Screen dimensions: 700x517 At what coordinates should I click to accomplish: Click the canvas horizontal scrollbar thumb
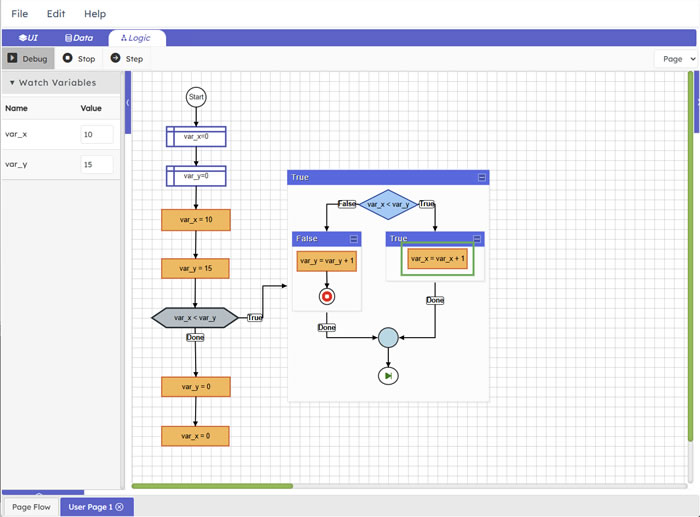pyautogui.click(x=212, y=486)
